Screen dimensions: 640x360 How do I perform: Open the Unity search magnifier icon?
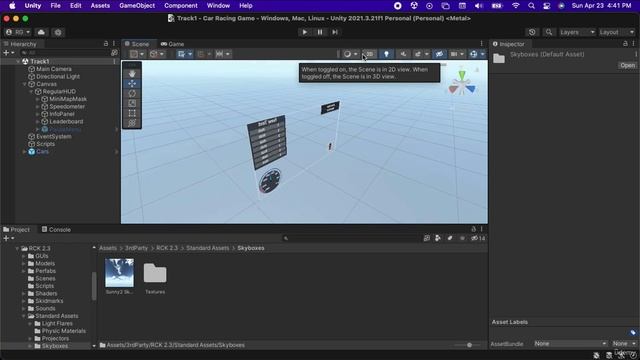[x=549, y=32]
